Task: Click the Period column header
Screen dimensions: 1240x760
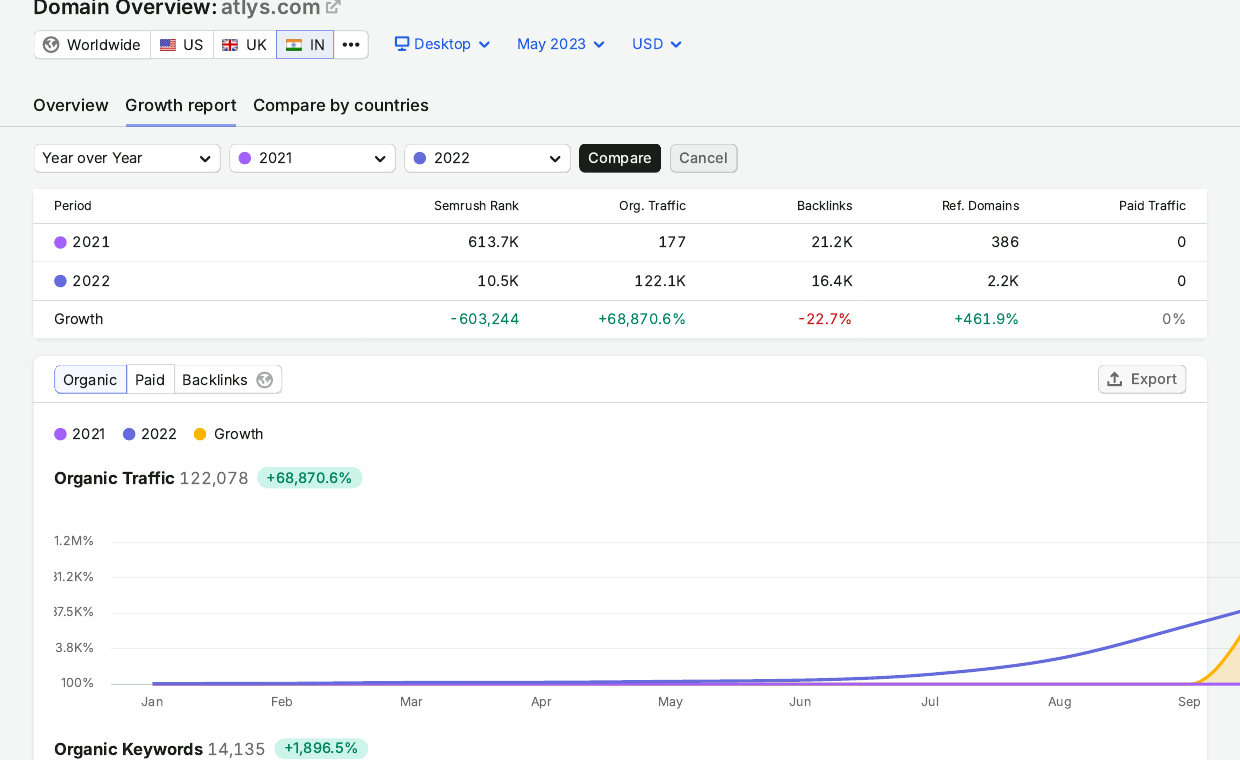Action: [73, 206]
